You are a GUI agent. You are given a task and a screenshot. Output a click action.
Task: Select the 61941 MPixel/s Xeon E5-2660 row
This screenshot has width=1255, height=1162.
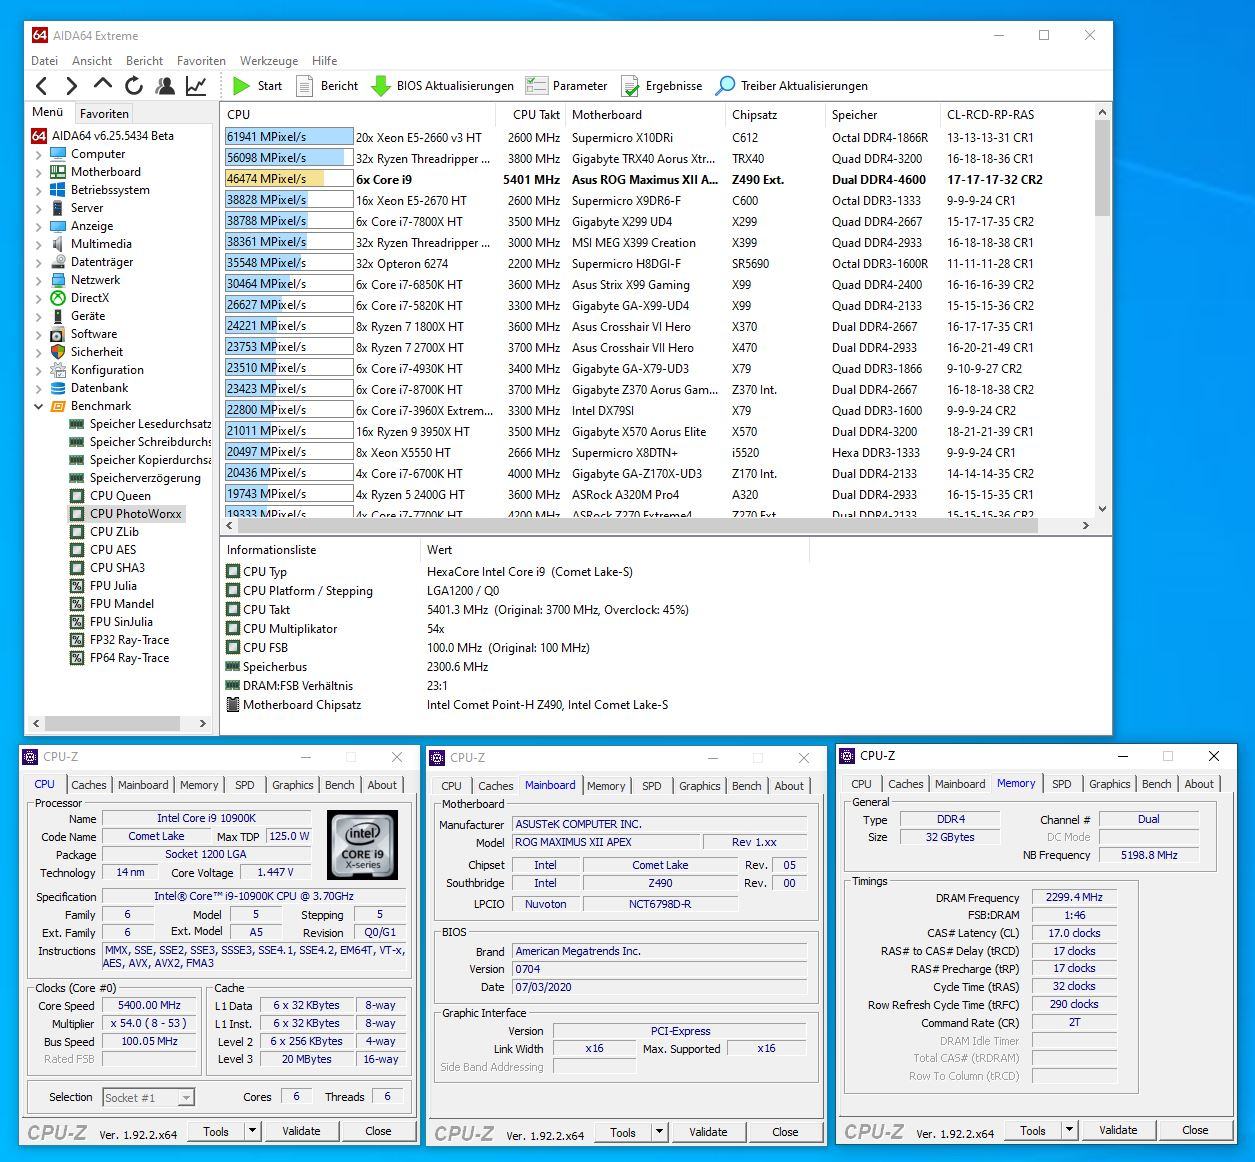pyautogui.click(x=658, y=137)
